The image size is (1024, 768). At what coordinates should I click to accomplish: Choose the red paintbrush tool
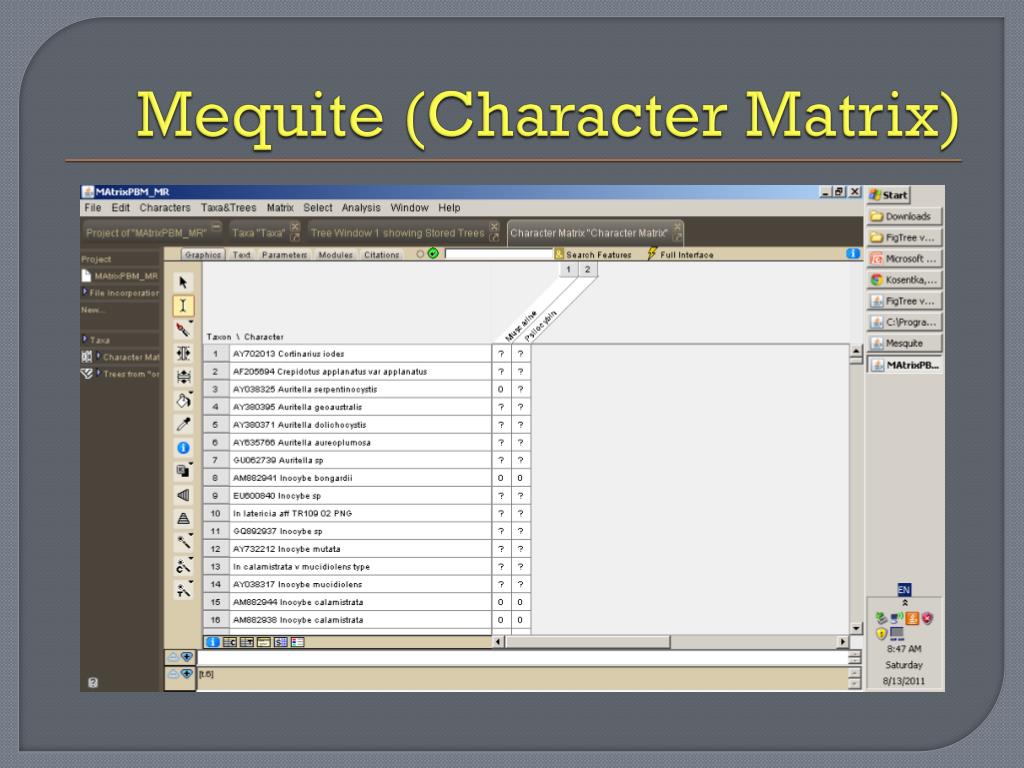(x=182, y=330)
